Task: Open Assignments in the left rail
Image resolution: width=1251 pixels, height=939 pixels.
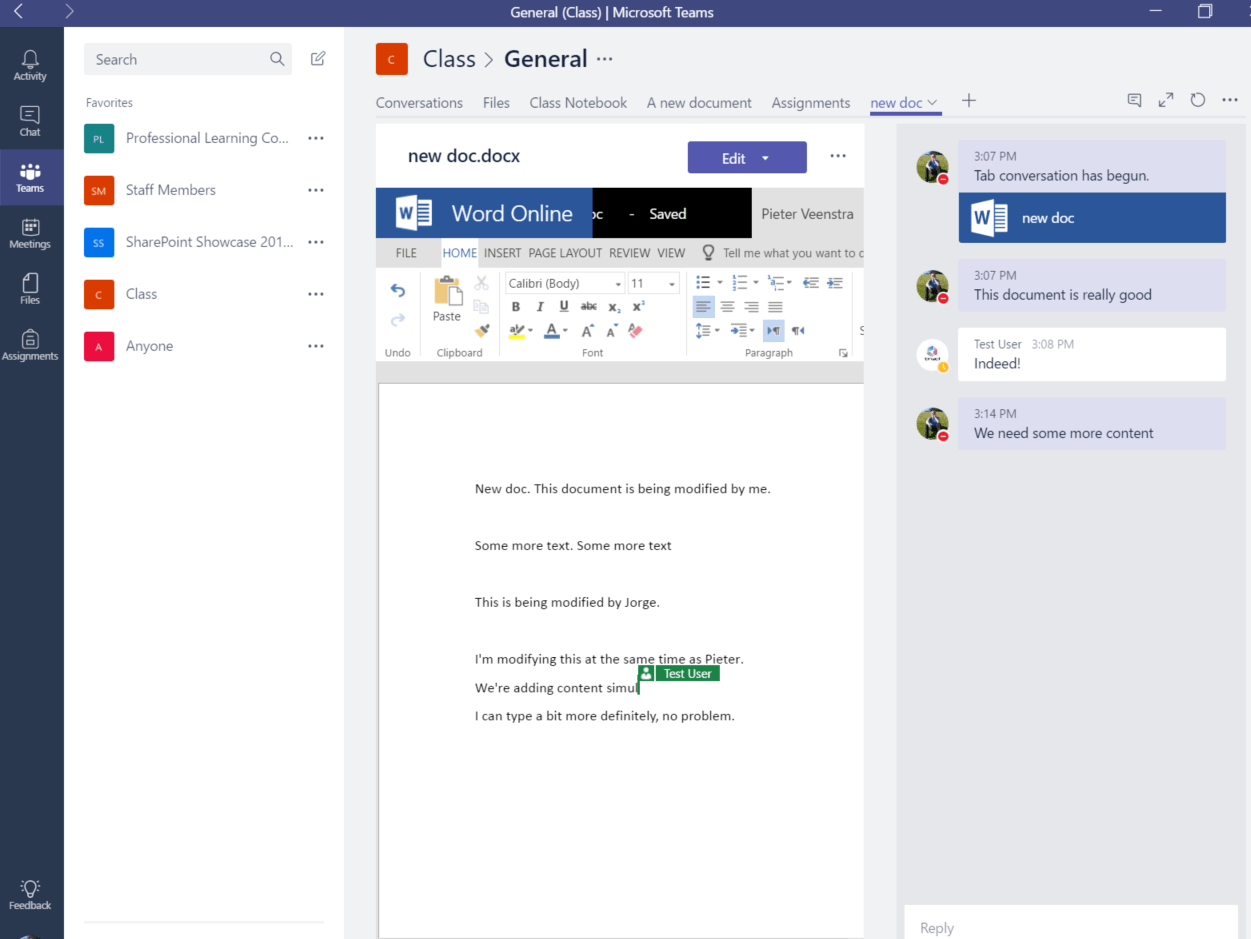Action: 30,345
